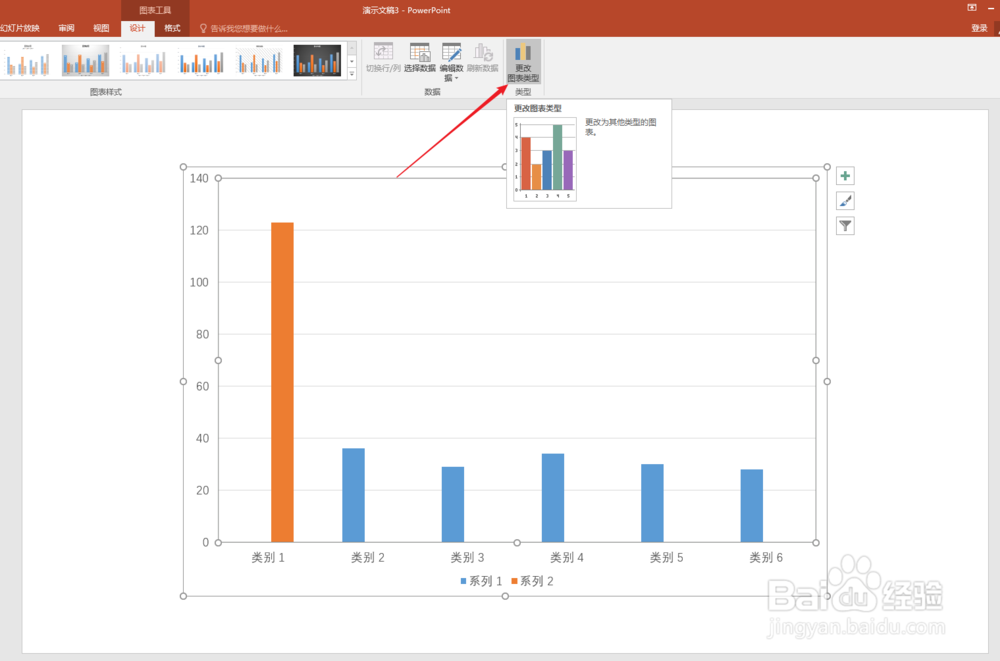This screenshot has width=1000, height=661.
Task: Apply the second chart style with gray background
Action: tap(85, 60)
